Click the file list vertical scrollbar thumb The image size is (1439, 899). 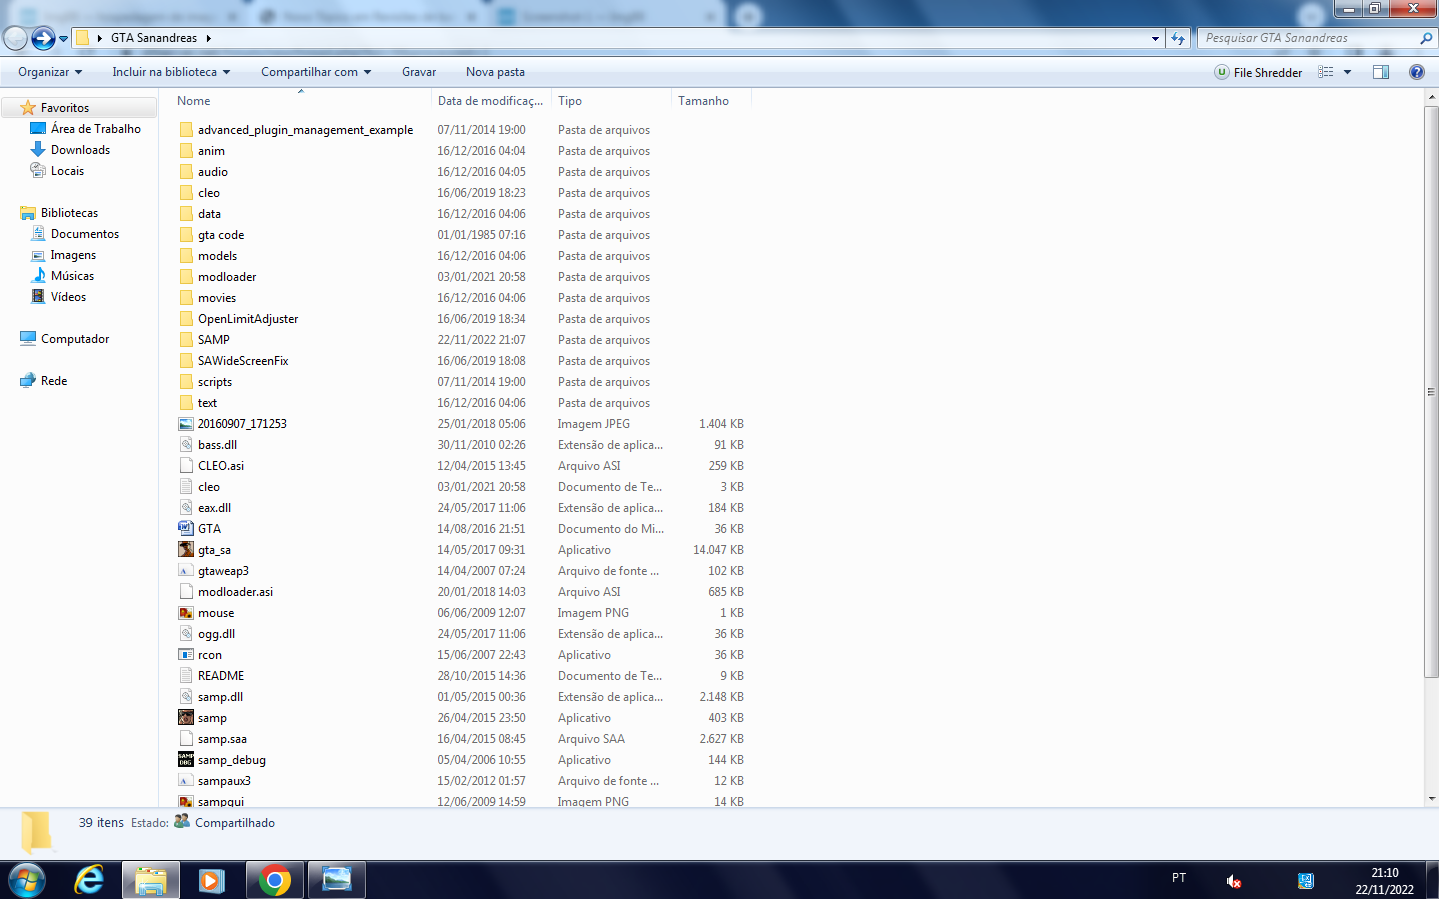click(x=1431, y=392)
